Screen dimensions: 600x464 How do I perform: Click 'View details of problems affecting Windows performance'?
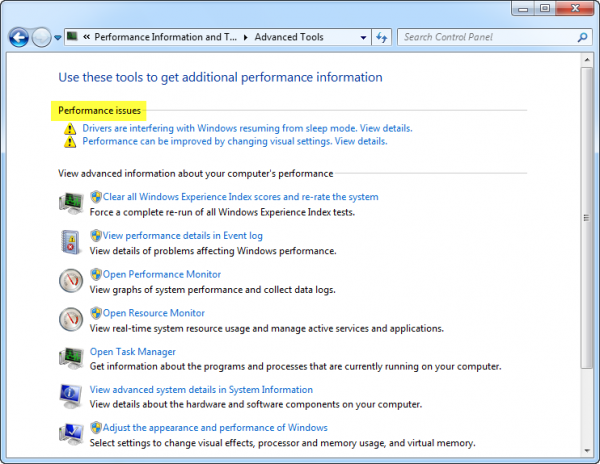[x=213, y=251]
